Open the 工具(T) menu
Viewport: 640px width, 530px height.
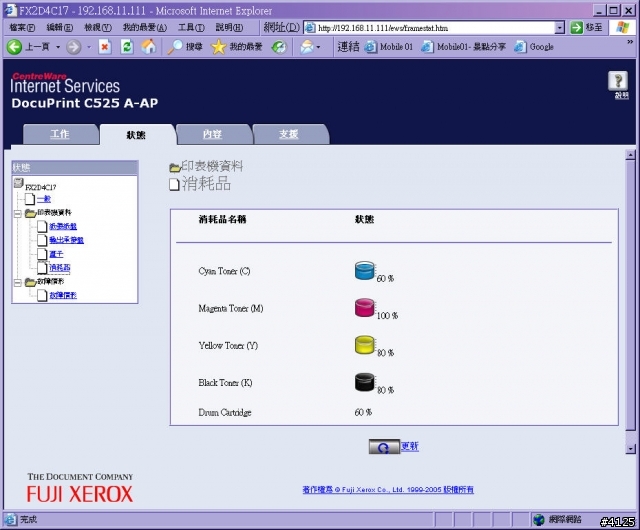[191, 27]
